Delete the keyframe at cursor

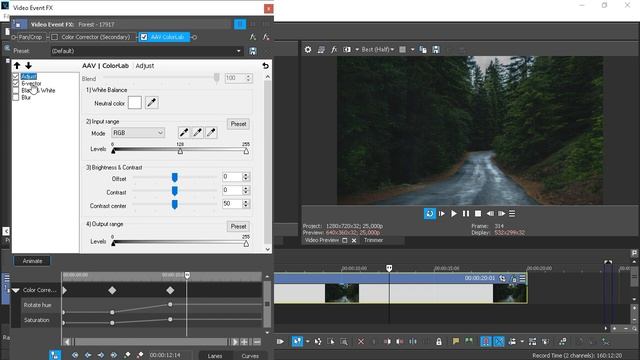(x=140, y=355)
